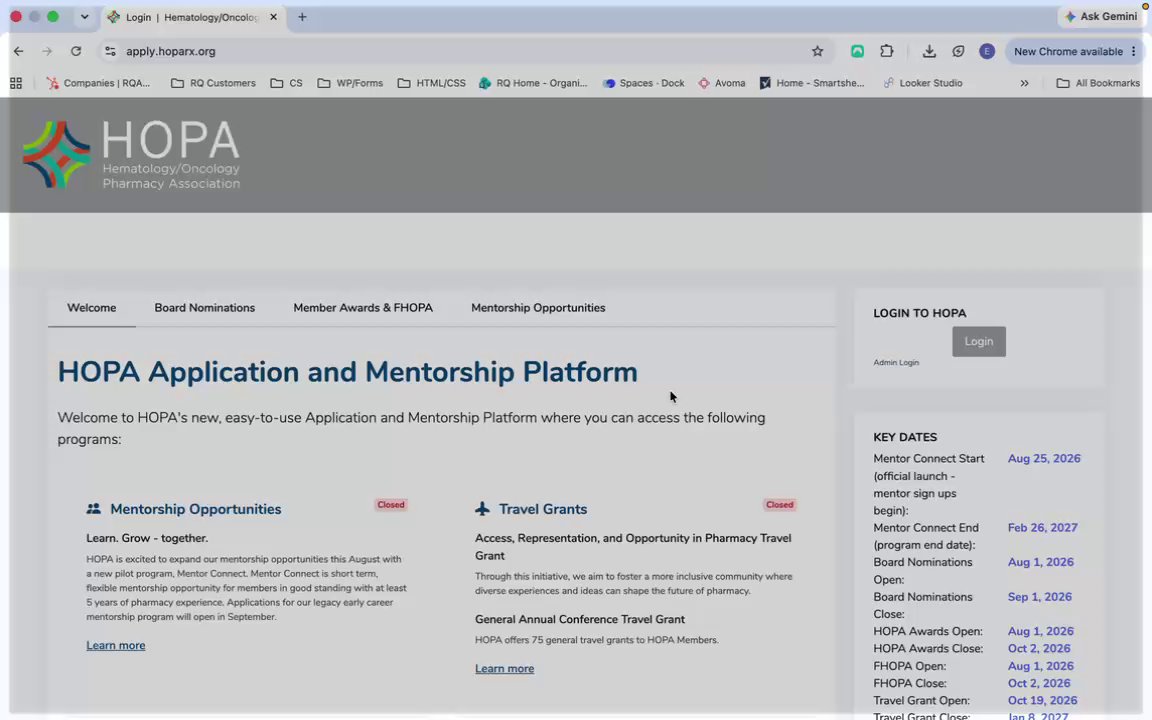Open the Avoma bookmark
The width and height of the screenshot is (1152, 720).
721,83
